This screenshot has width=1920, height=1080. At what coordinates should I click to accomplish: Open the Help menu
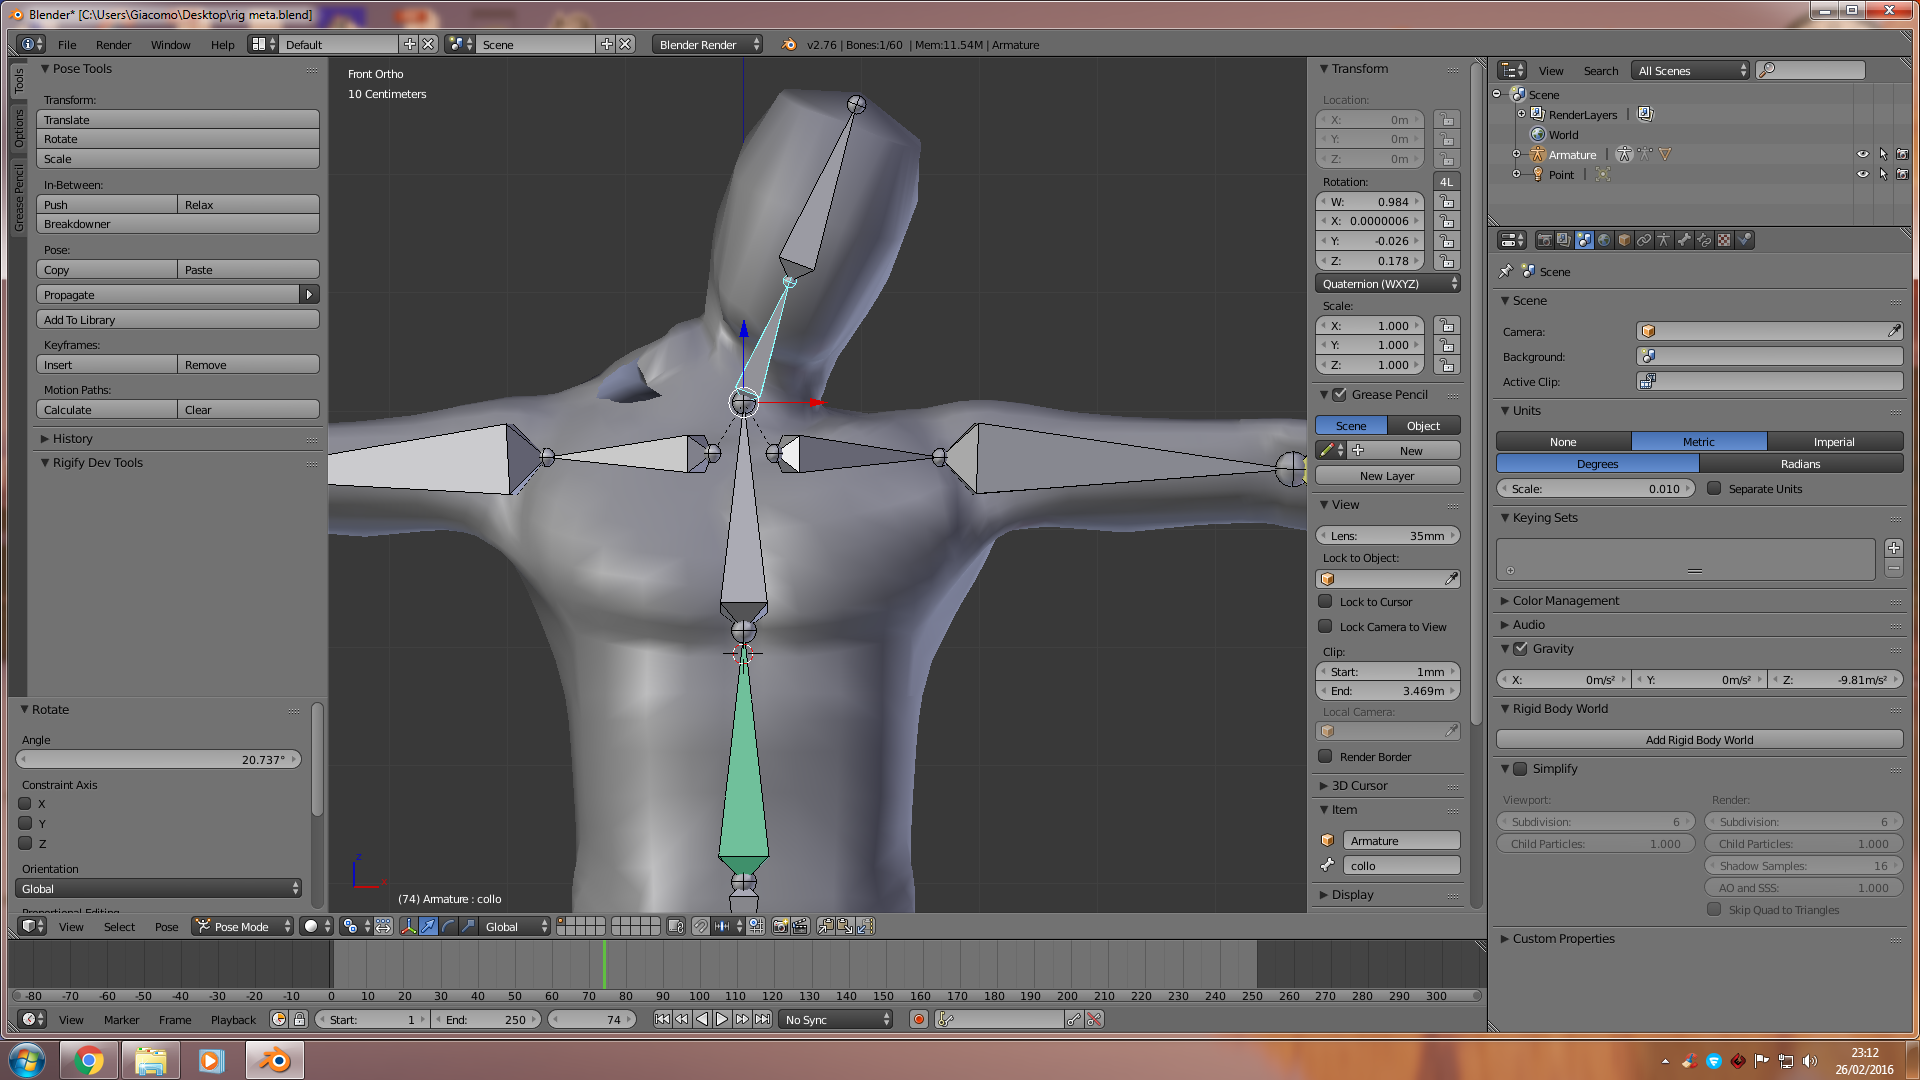tap(222, 45)
